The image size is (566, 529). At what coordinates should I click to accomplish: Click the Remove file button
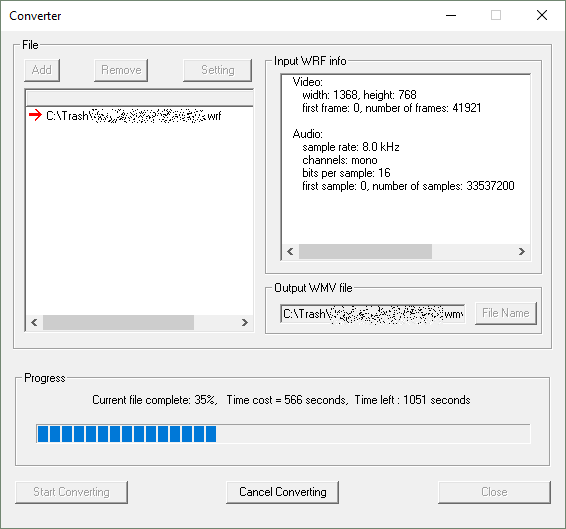(121, 70)
